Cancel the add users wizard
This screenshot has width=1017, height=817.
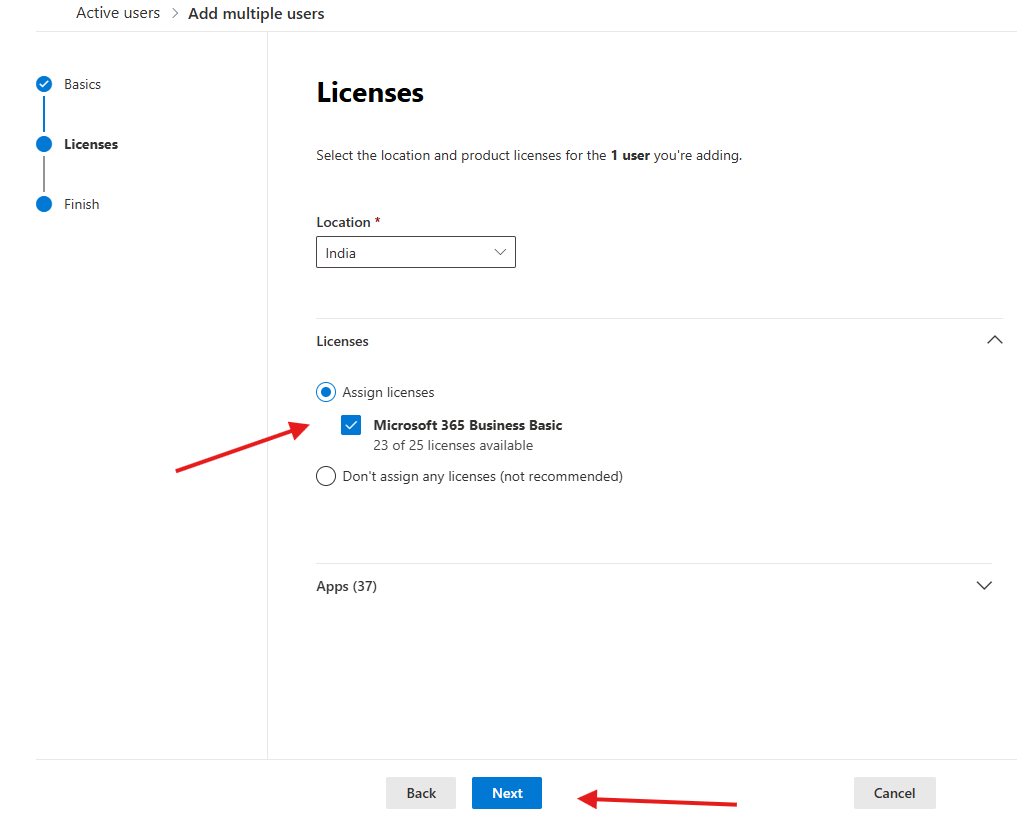tap(894, 793)
